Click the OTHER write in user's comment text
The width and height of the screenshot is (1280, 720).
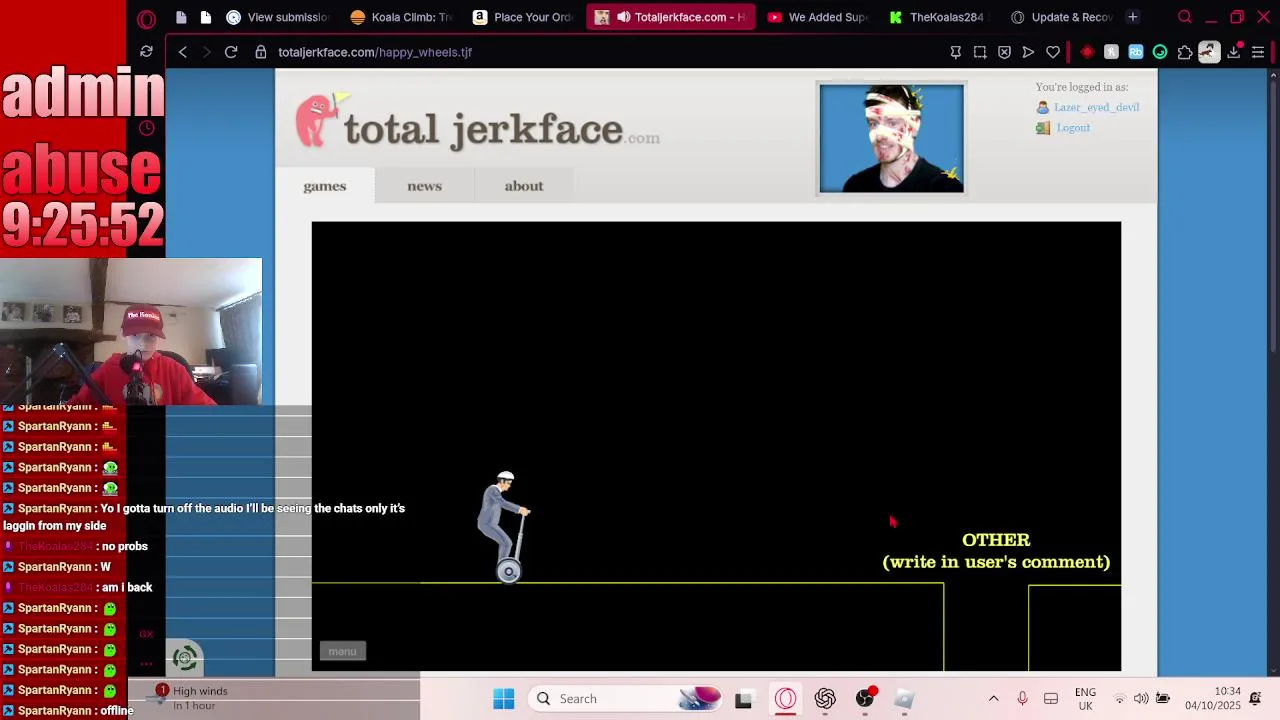pyautogui.click(x=996, y=551)
